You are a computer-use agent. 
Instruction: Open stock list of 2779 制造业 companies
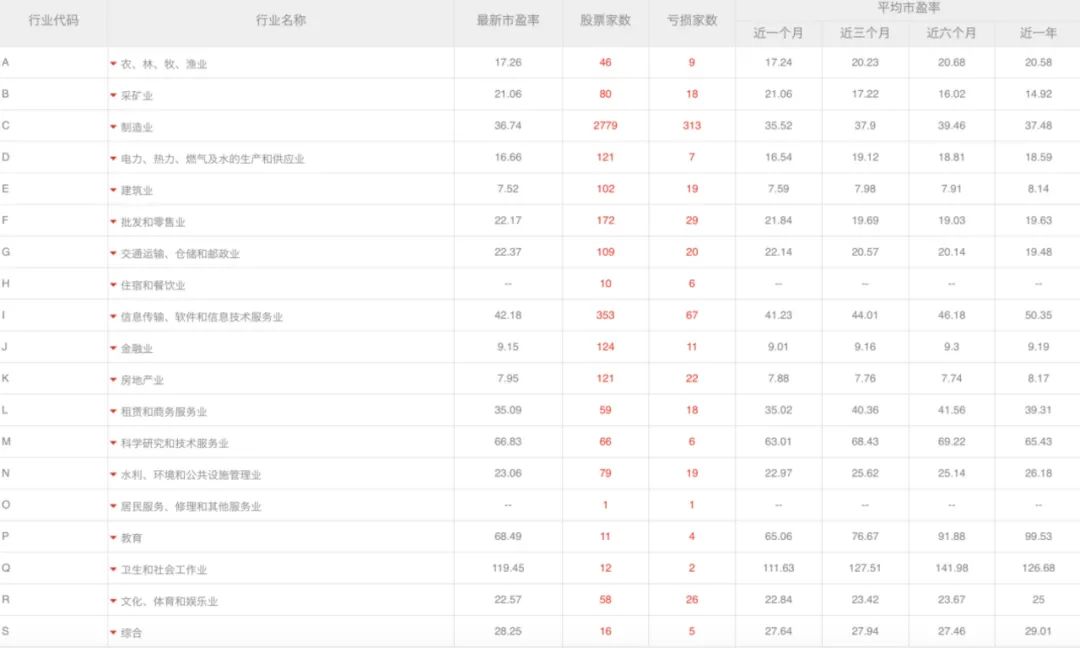[604, 127]
